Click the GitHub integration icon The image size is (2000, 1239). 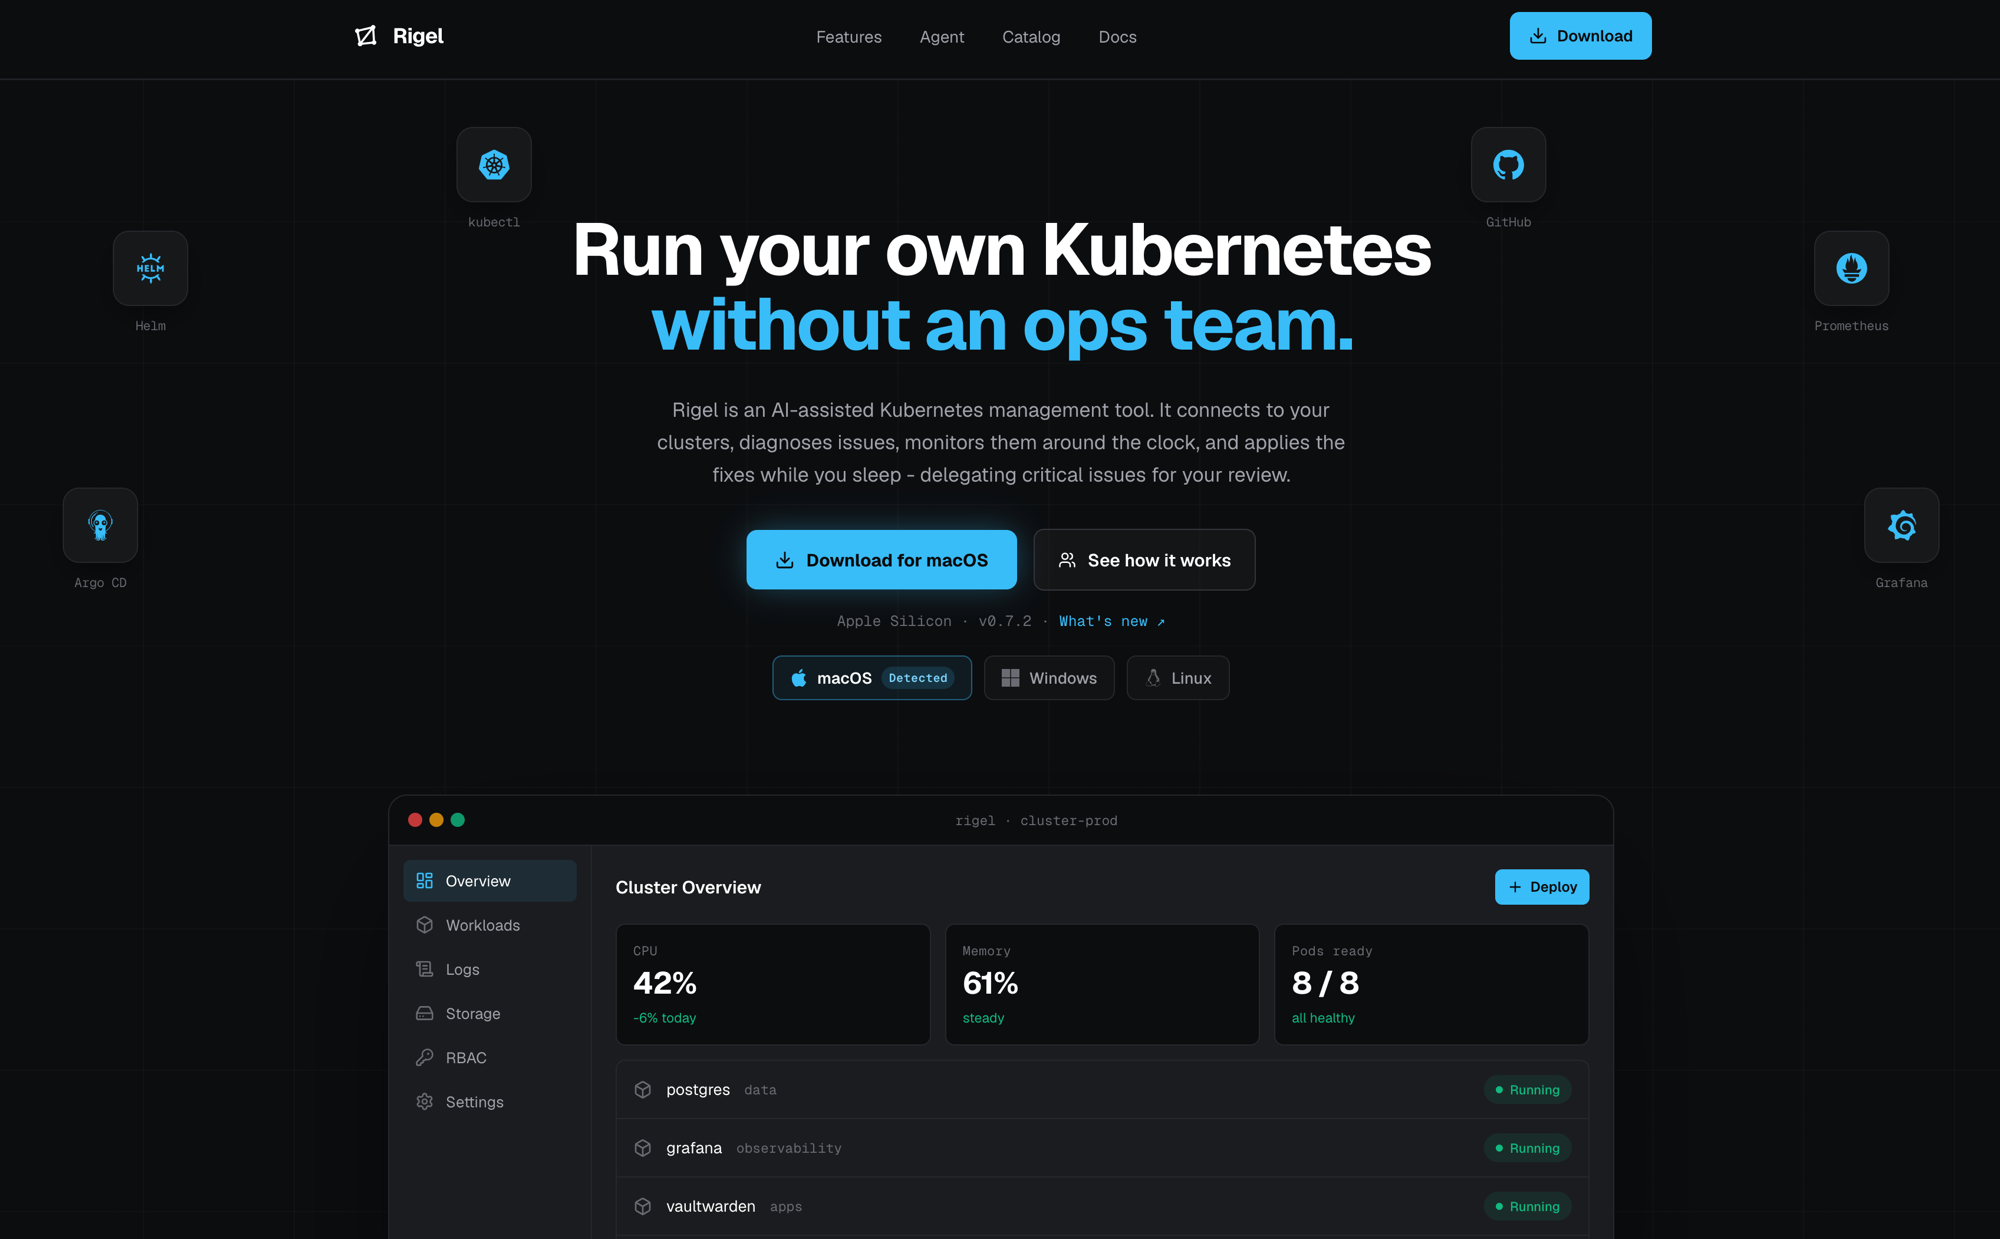point(1508,165)
